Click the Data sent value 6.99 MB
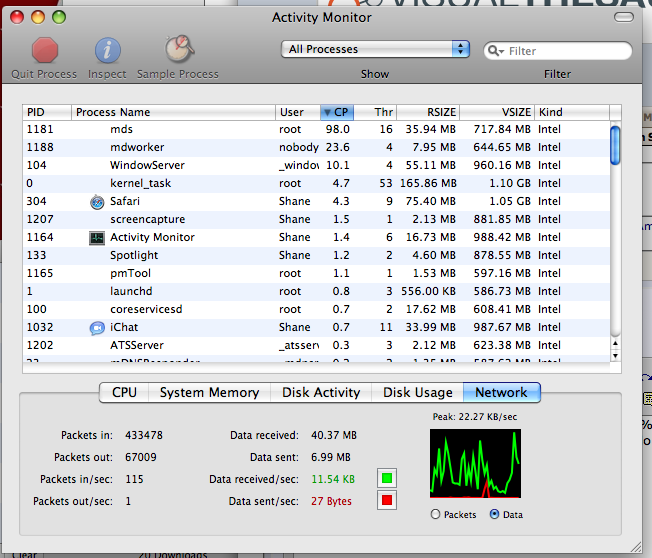 tap(331, 457)
